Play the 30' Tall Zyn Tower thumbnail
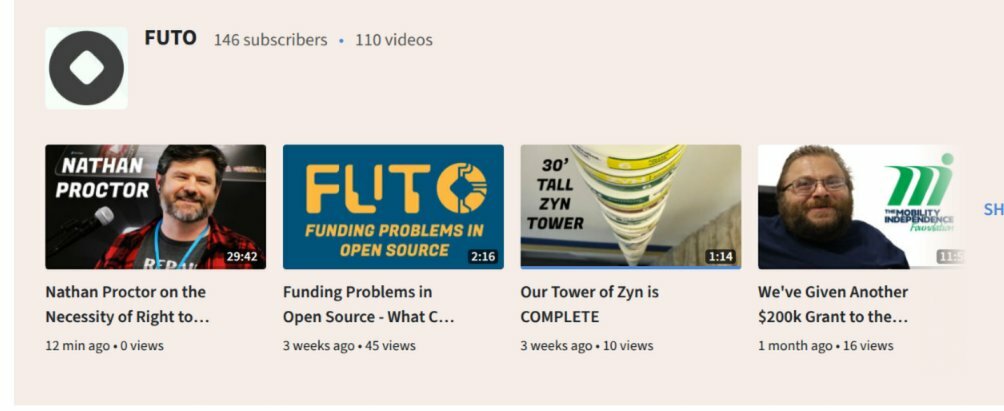1004x411 pixels. coord(631,207)
